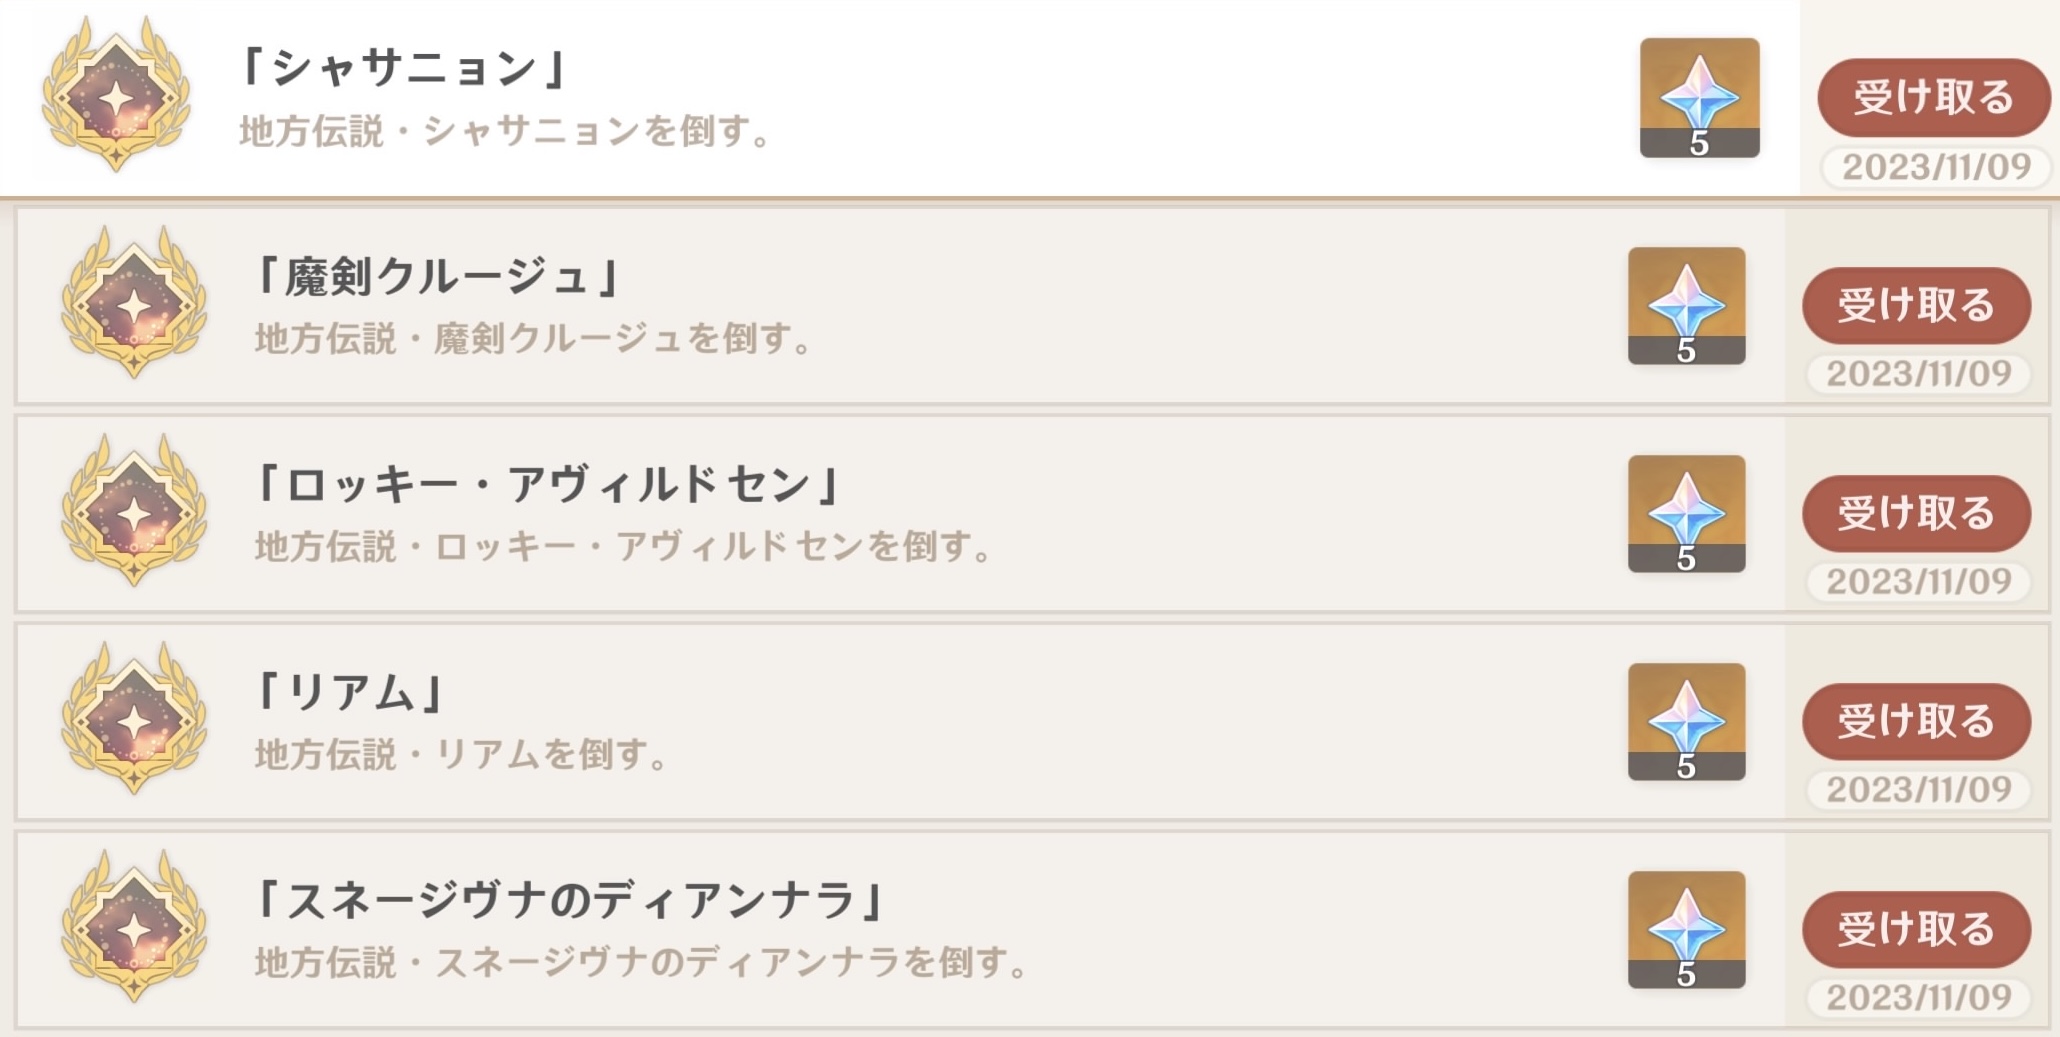The width and height of the screenshot is (2060, 1037).
Task: Claim the シャサニョン reward with 受け取る
Action: click(x=1933, y=97)
